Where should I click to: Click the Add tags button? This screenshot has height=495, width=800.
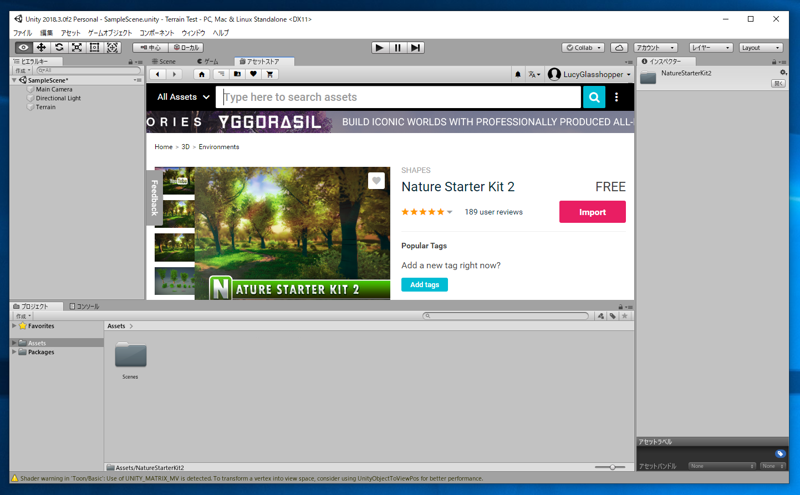point(424,285)
